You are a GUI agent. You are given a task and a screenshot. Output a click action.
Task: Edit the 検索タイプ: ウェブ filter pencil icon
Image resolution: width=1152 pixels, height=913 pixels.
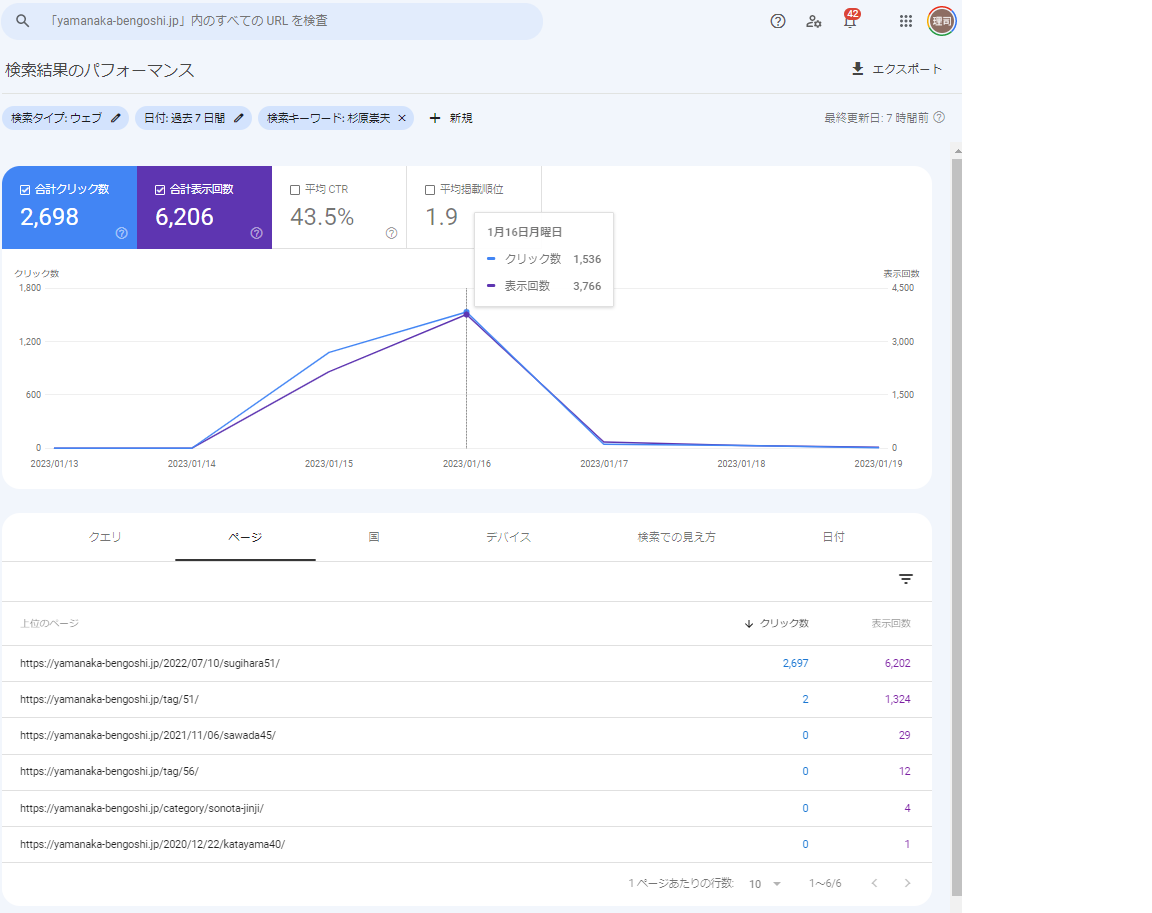point(116,118)
